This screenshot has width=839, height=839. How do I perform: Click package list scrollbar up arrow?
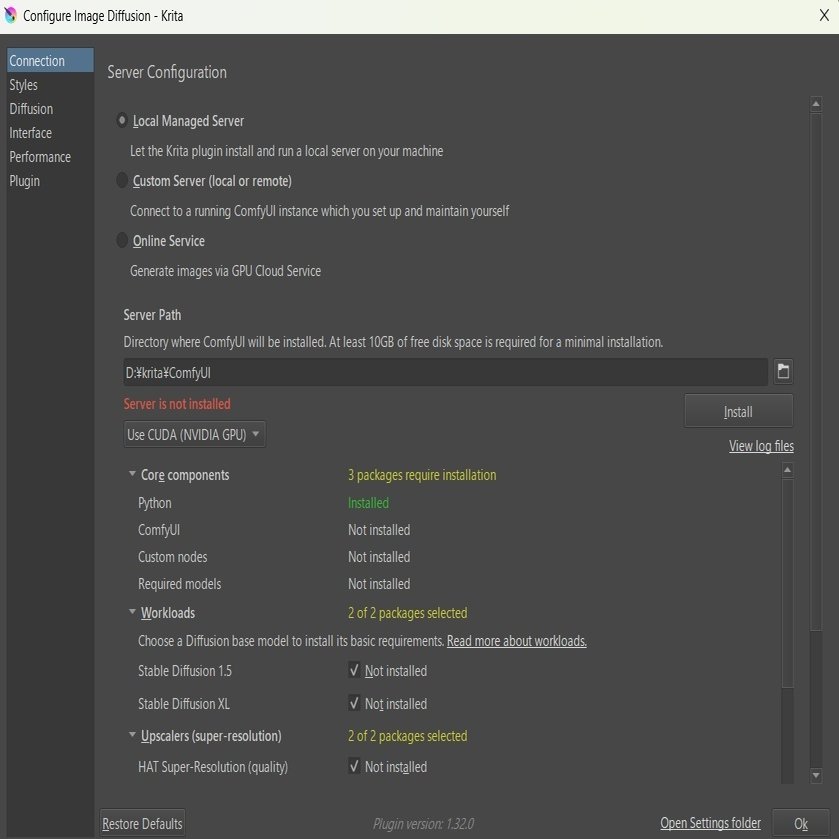(x=787, y=470)
